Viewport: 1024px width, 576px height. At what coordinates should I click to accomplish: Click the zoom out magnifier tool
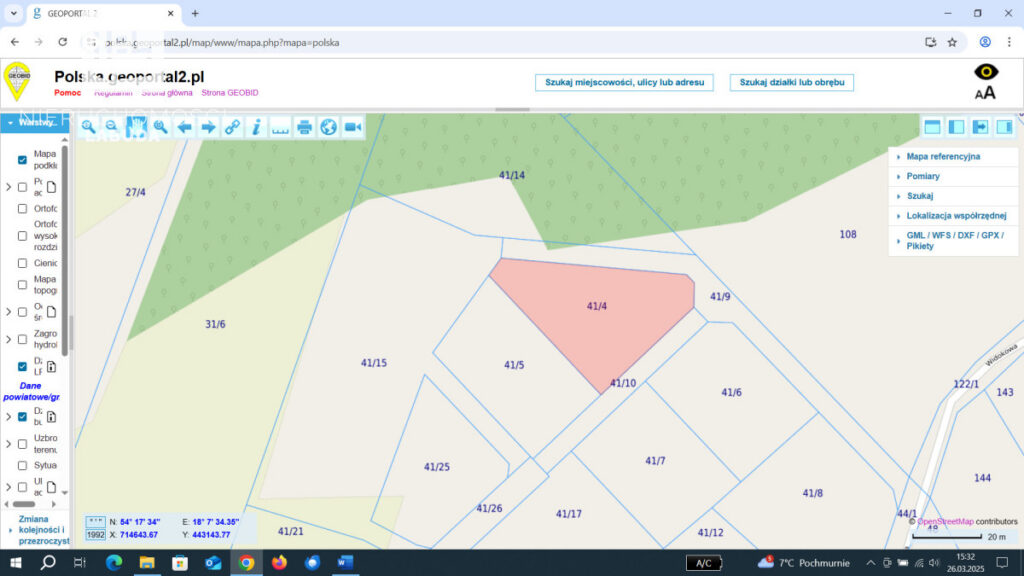pyautogui.click(x=112, y=127)
